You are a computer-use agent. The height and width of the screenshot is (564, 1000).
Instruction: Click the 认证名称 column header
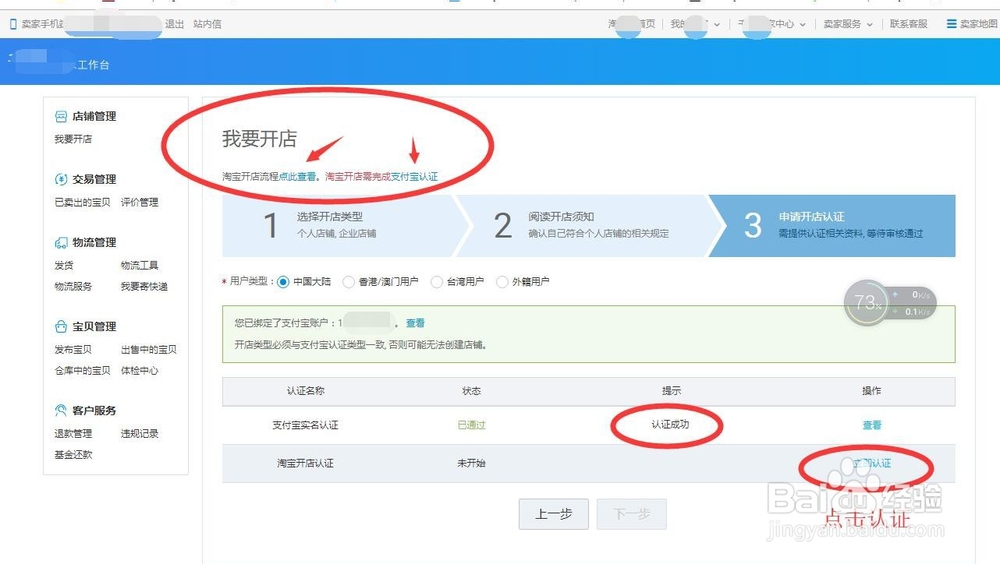[305, 391]
